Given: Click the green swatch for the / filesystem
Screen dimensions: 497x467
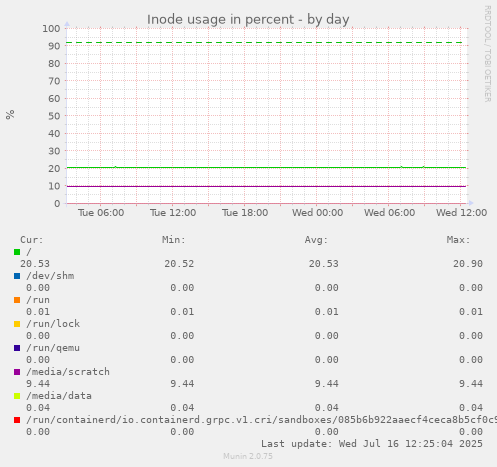Looking at the screenshot, I should coord(17,252).
